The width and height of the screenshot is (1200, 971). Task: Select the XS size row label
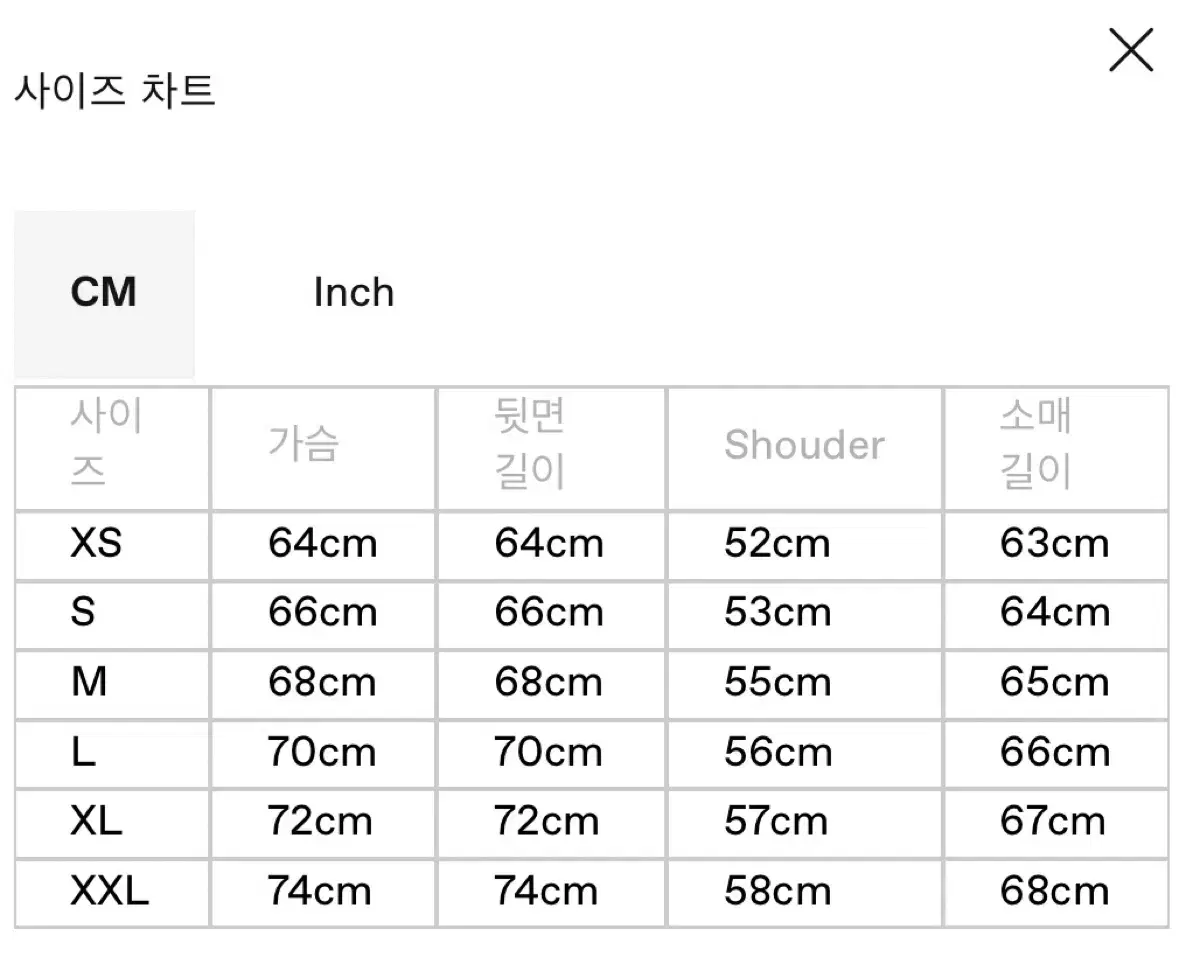[96, 544]
